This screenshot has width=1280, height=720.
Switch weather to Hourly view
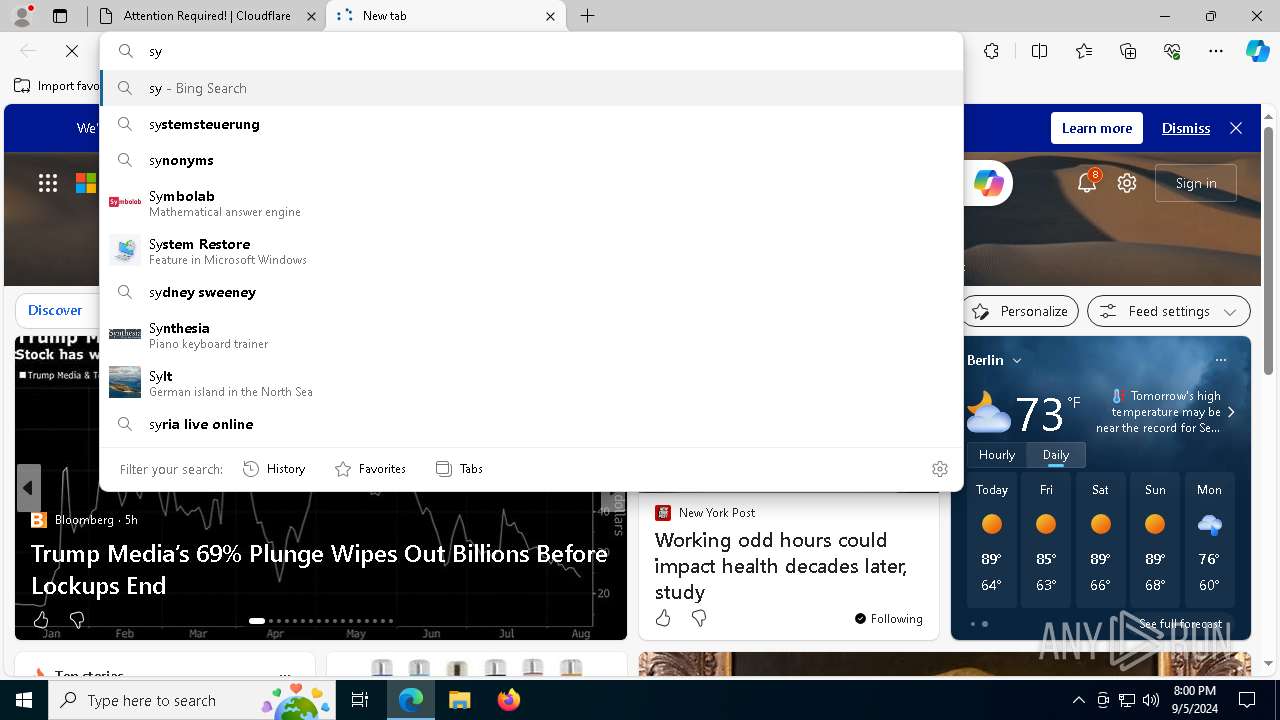(x=997, y=455)
